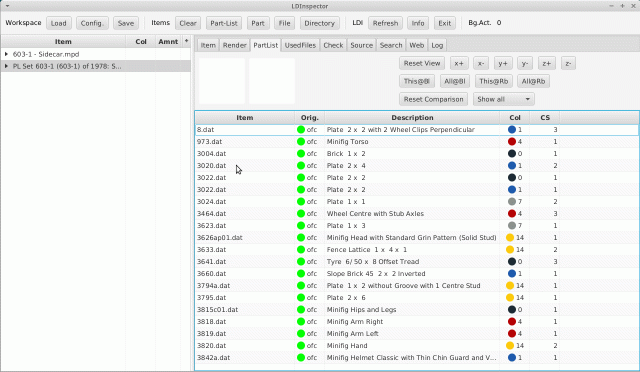Screen dimensions: 640x372
Task: Click the All@Rb button
Action: pyautogui.click(x=533, y=81)
